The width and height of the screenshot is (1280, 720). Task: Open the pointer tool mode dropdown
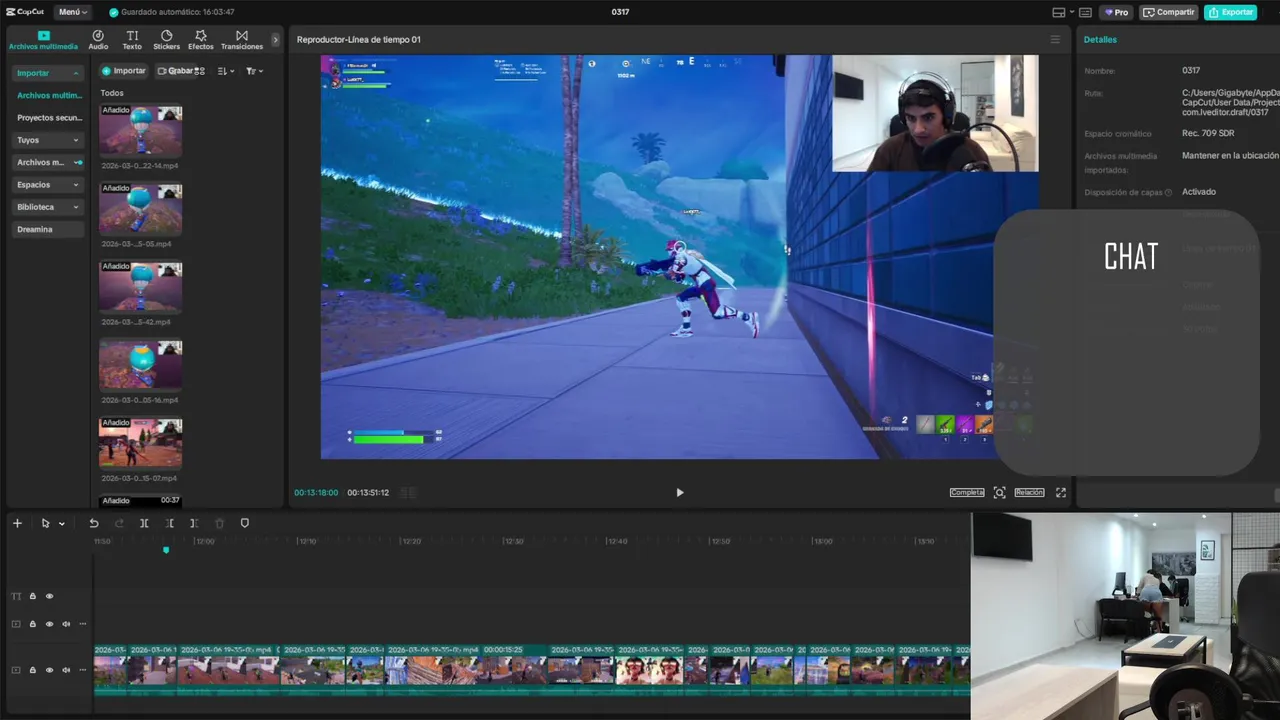61,523
